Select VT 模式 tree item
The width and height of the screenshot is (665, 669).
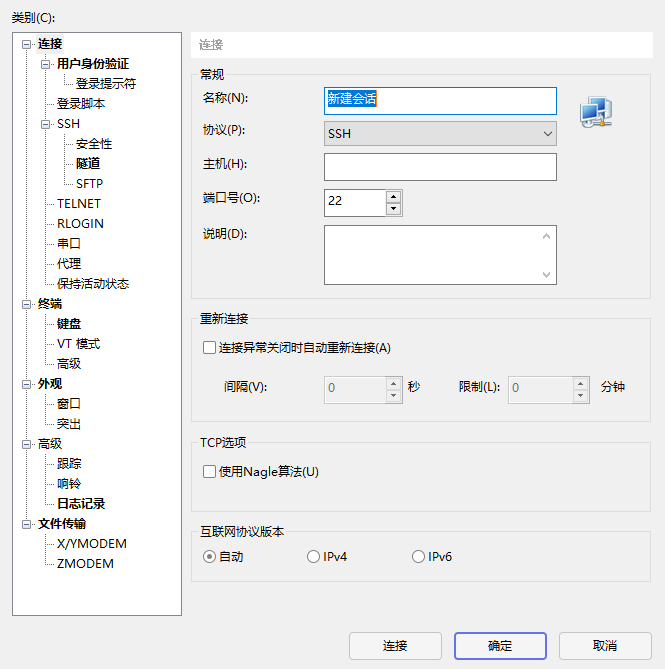(78, 343)
